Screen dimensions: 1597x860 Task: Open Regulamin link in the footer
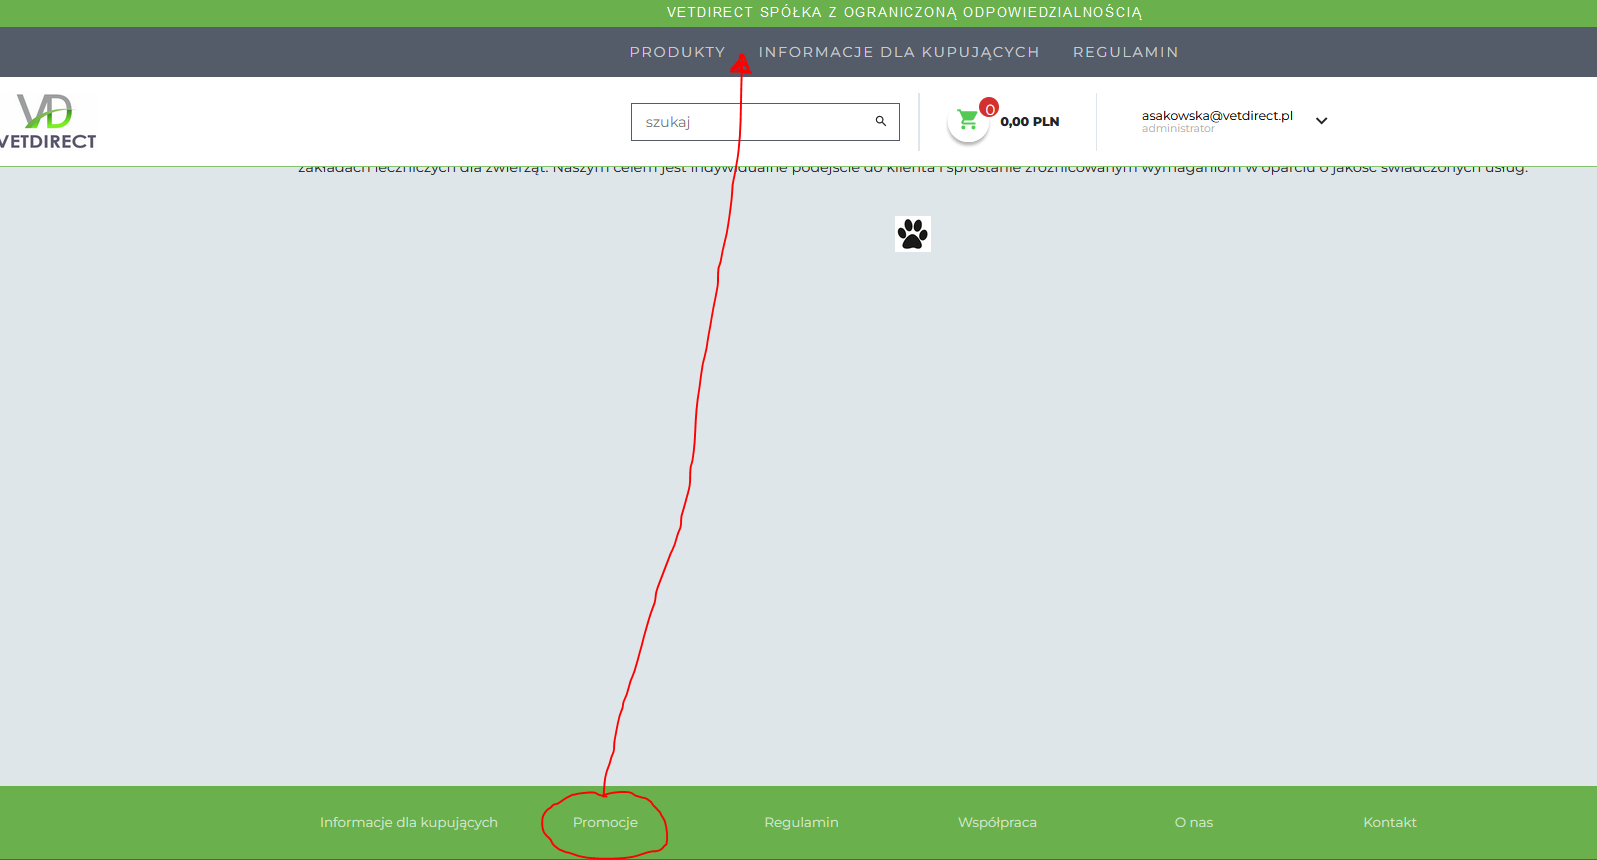coord(801,822)
